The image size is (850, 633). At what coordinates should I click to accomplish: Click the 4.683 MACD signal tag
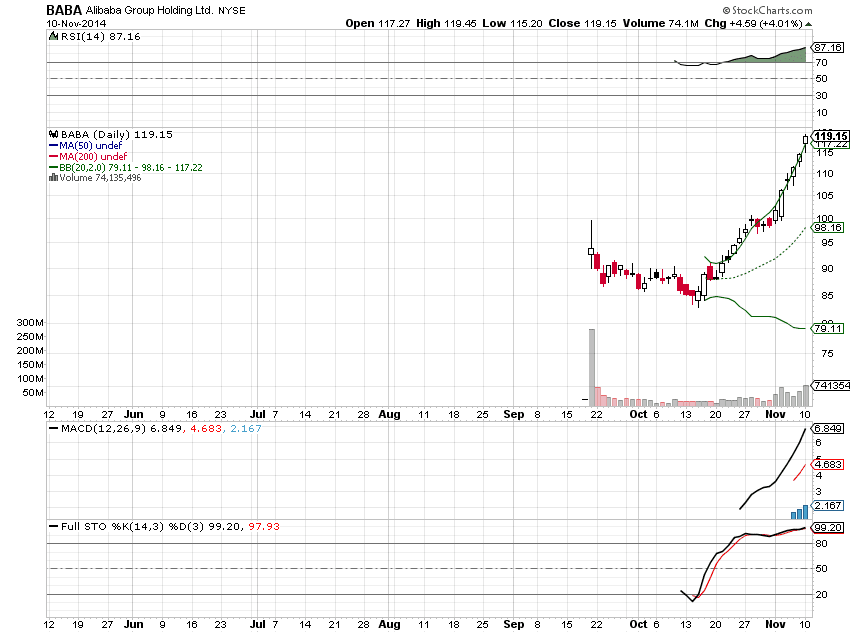pos(828,464)
